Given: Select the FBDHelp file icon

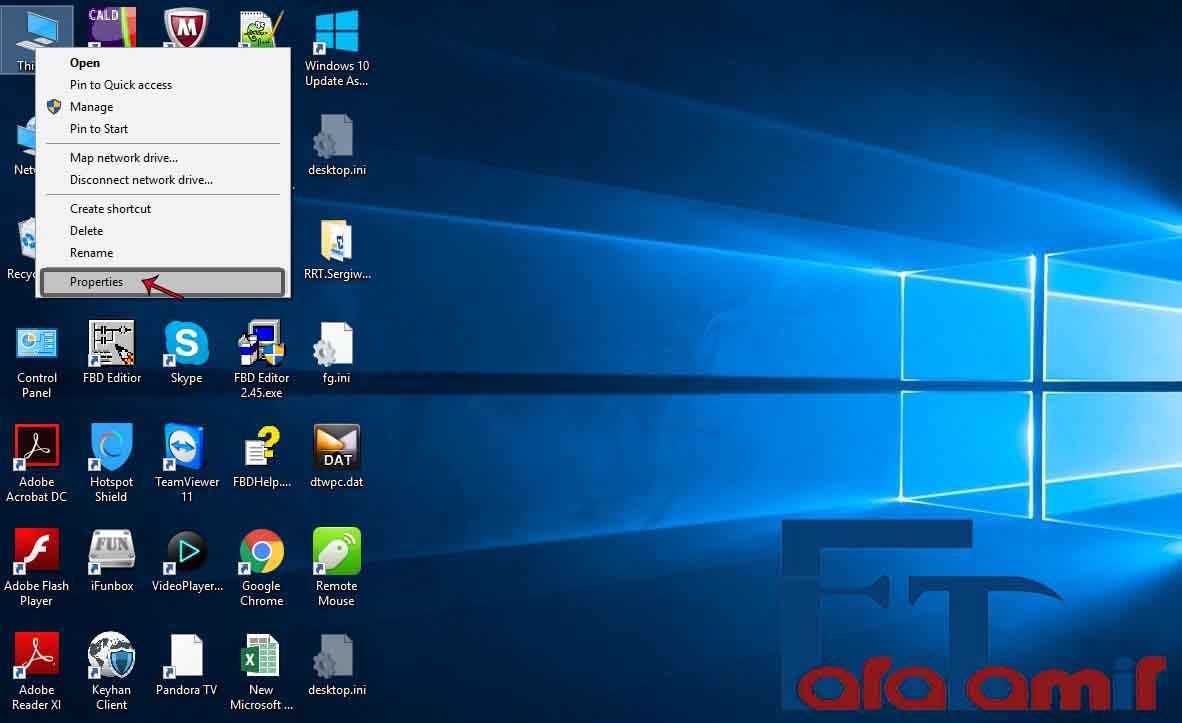Looking at the screenshot, I should point(261,448).
